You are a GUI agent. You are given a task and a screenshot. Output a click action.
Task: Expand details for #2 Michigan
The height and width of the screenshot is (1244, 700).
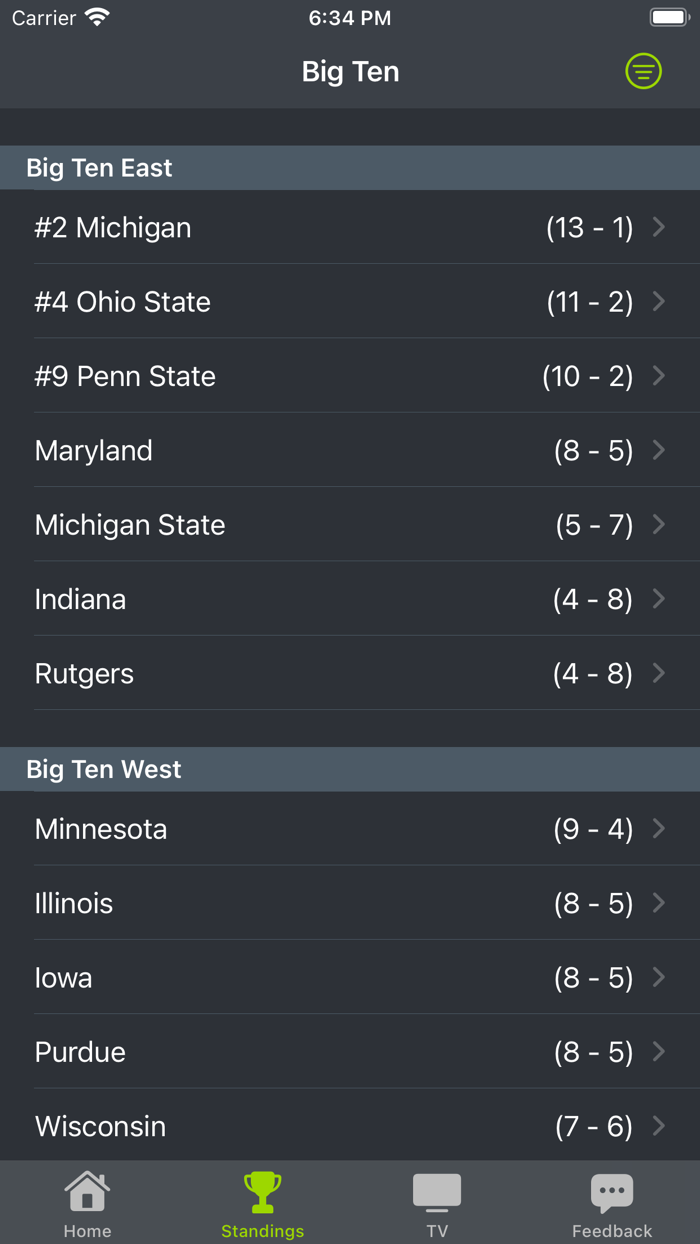click(x=350, y=227)
